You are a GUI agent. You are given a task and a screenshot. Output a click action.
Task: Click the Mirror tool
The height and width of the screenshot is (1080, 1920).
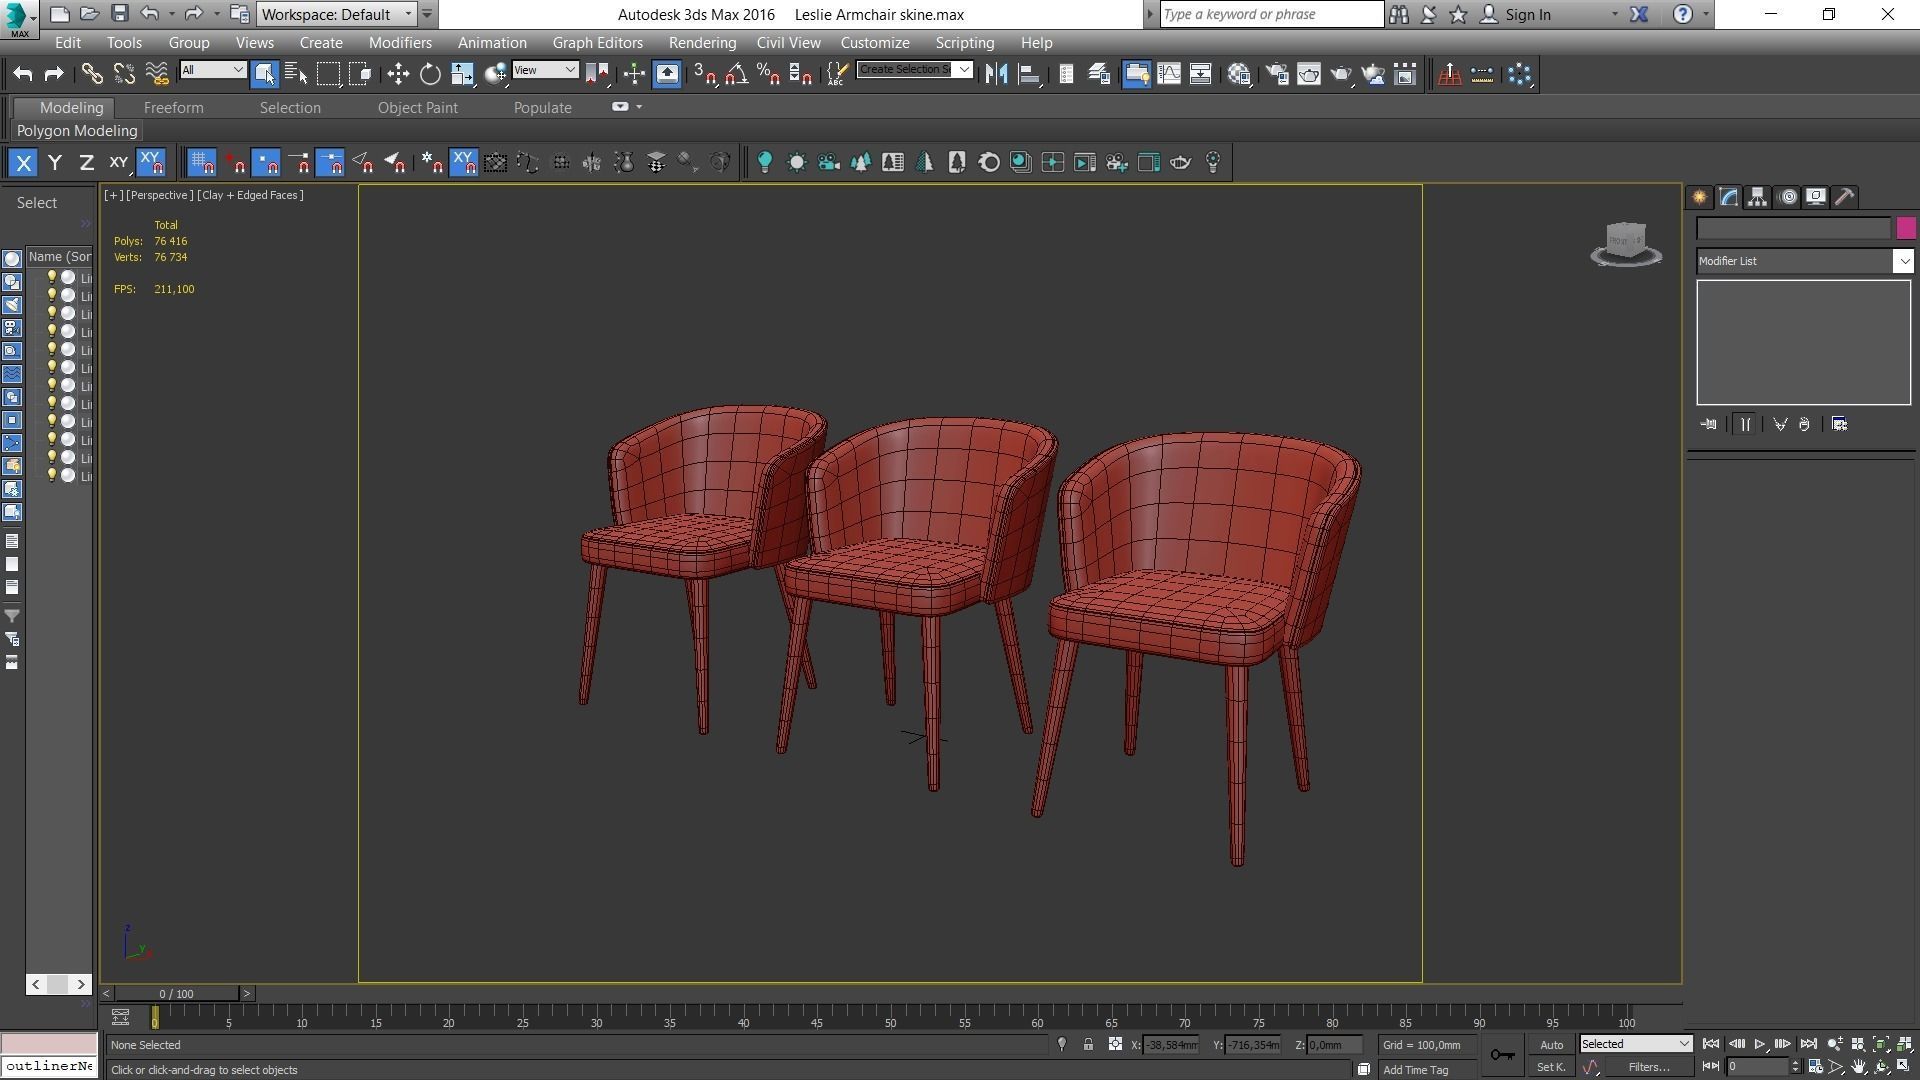pos(996,74)
